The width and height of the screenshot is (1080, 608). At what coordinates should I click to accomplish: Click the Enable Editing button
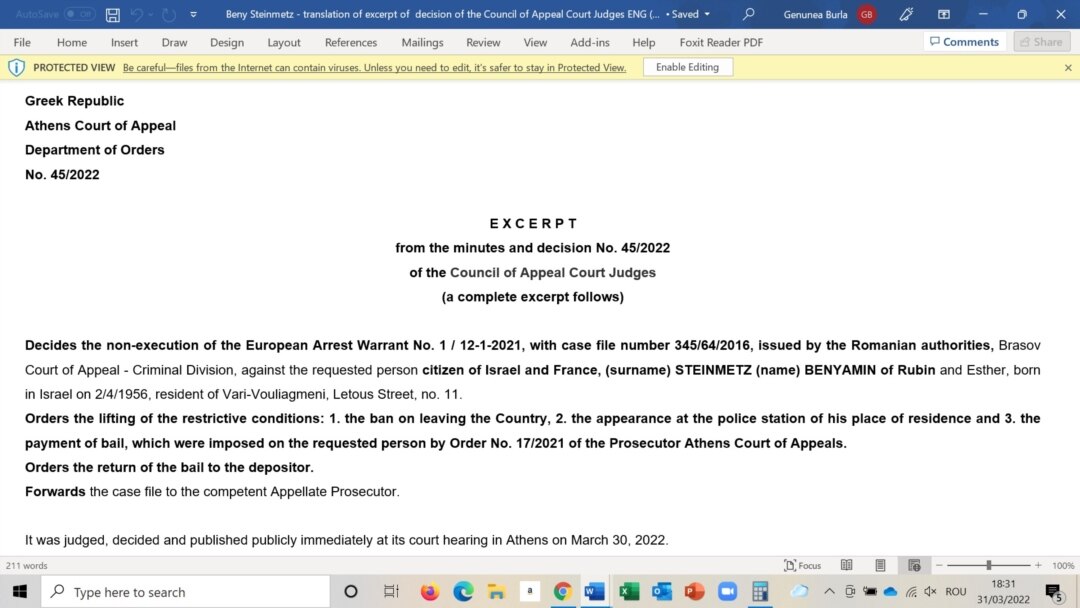click(x=687, y=67)
